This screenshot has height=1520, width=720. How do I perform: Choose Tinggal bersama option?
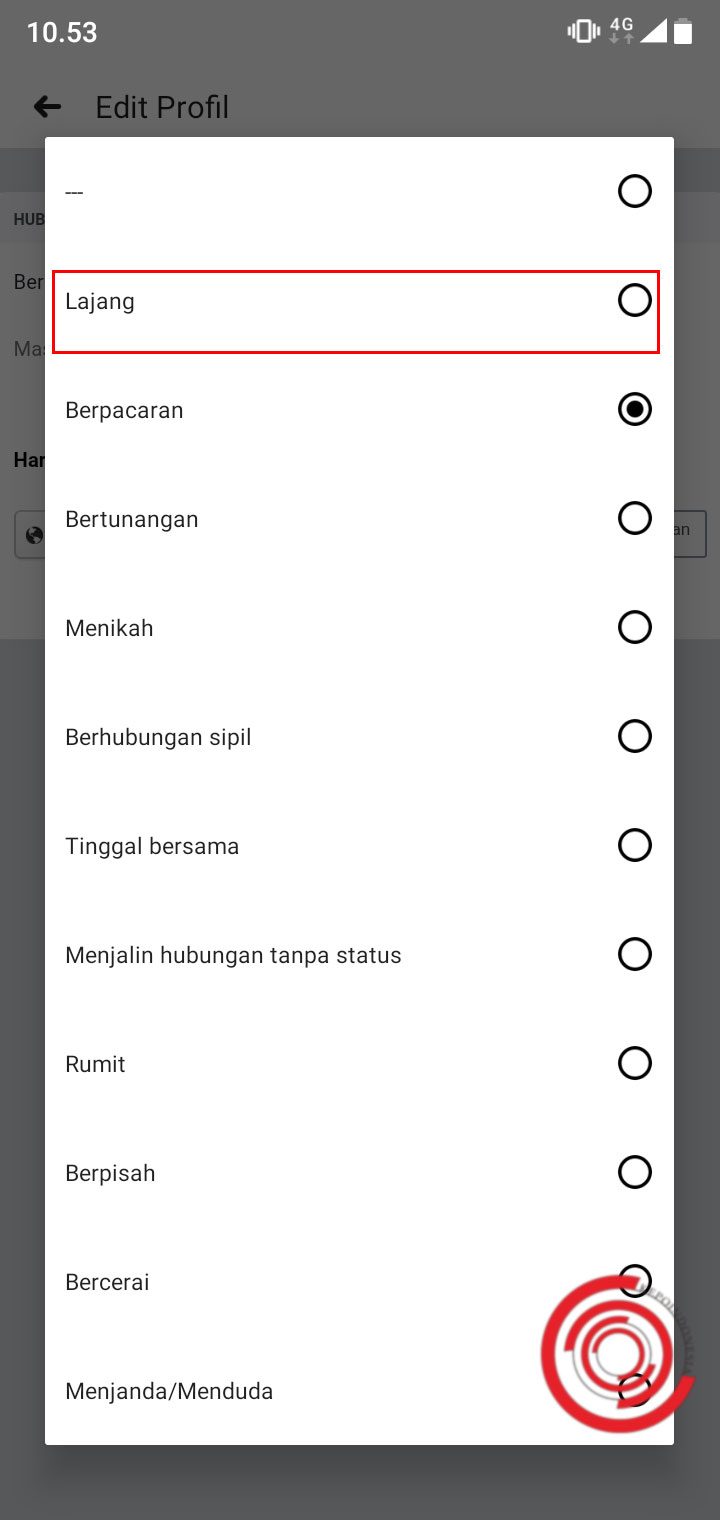152,846
